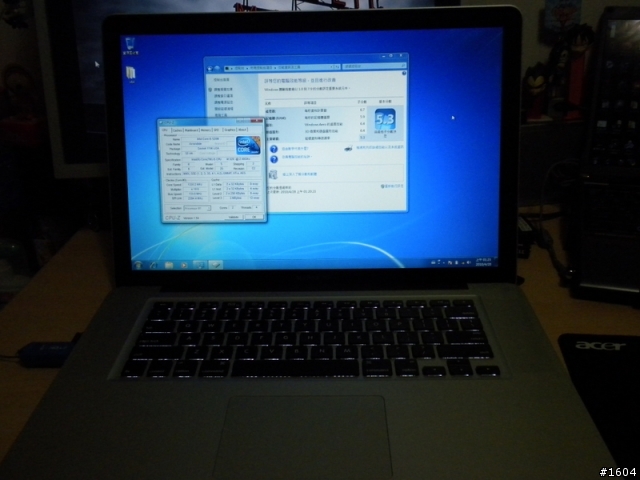Image resolution: width=640 pixels, height=480 pixels.
Task: Open the processor Selection dropdown in CPU-Z
Action: tap(197, 208)
